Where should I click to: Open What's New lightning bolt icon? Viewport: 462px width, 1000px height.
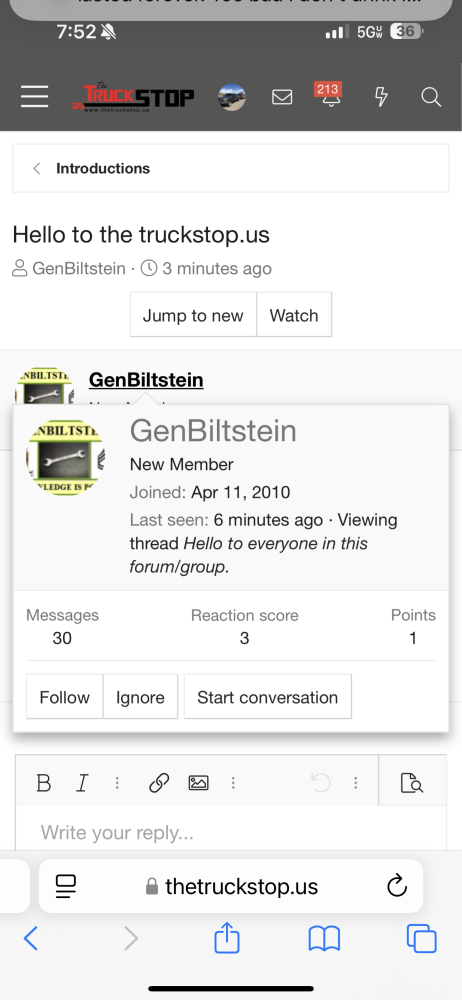381,97
